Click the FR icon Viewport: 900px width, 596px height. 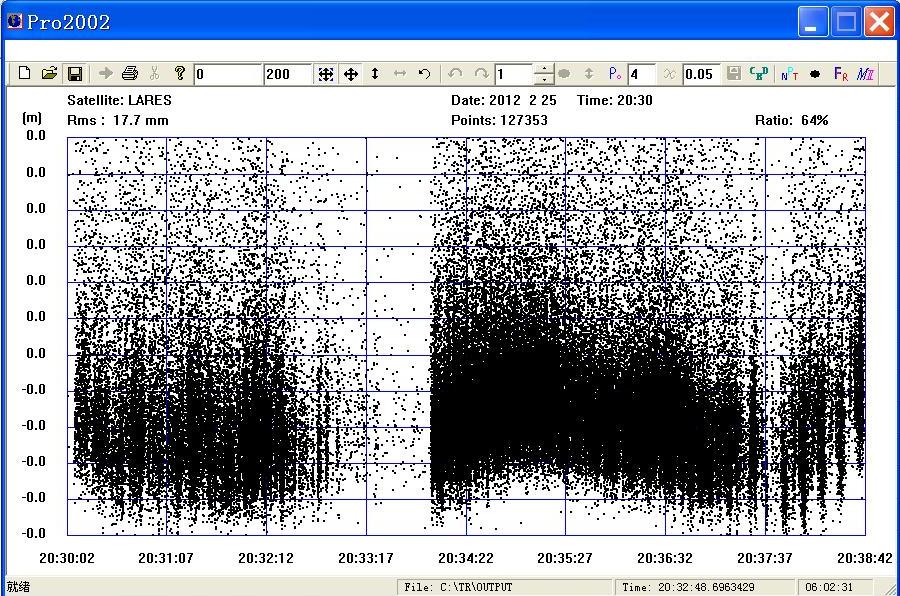[841, 74]
